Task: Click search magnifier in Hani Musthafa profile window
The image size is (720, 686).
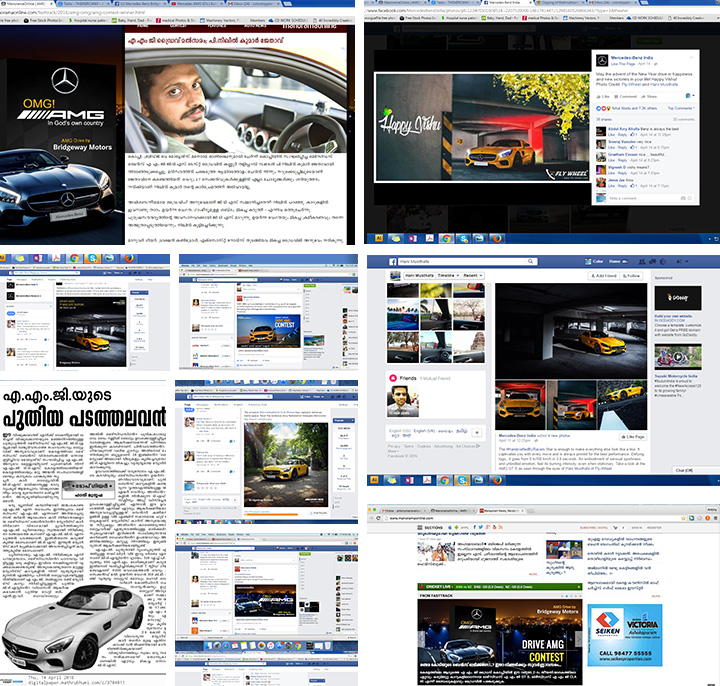Action: [x=530, y=261]
